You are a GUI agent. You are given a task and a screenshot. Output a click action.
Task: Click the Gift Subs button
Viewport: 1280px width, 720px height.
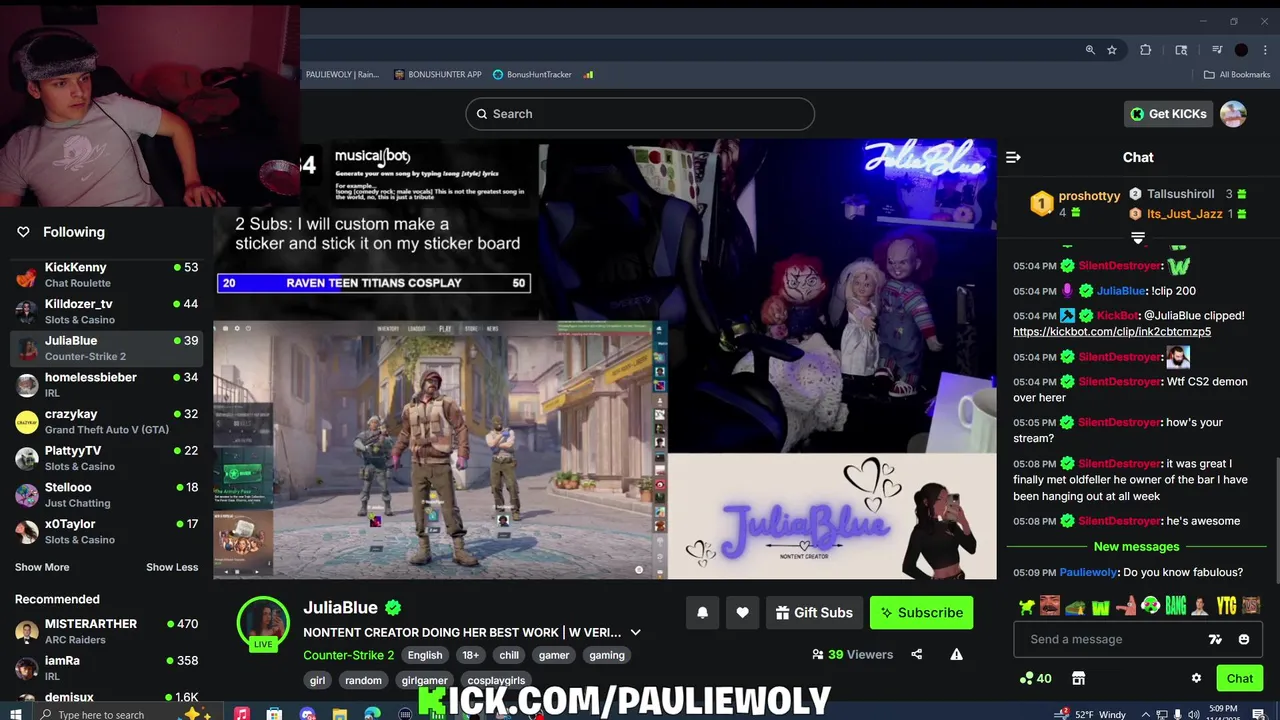pos(814,613)
